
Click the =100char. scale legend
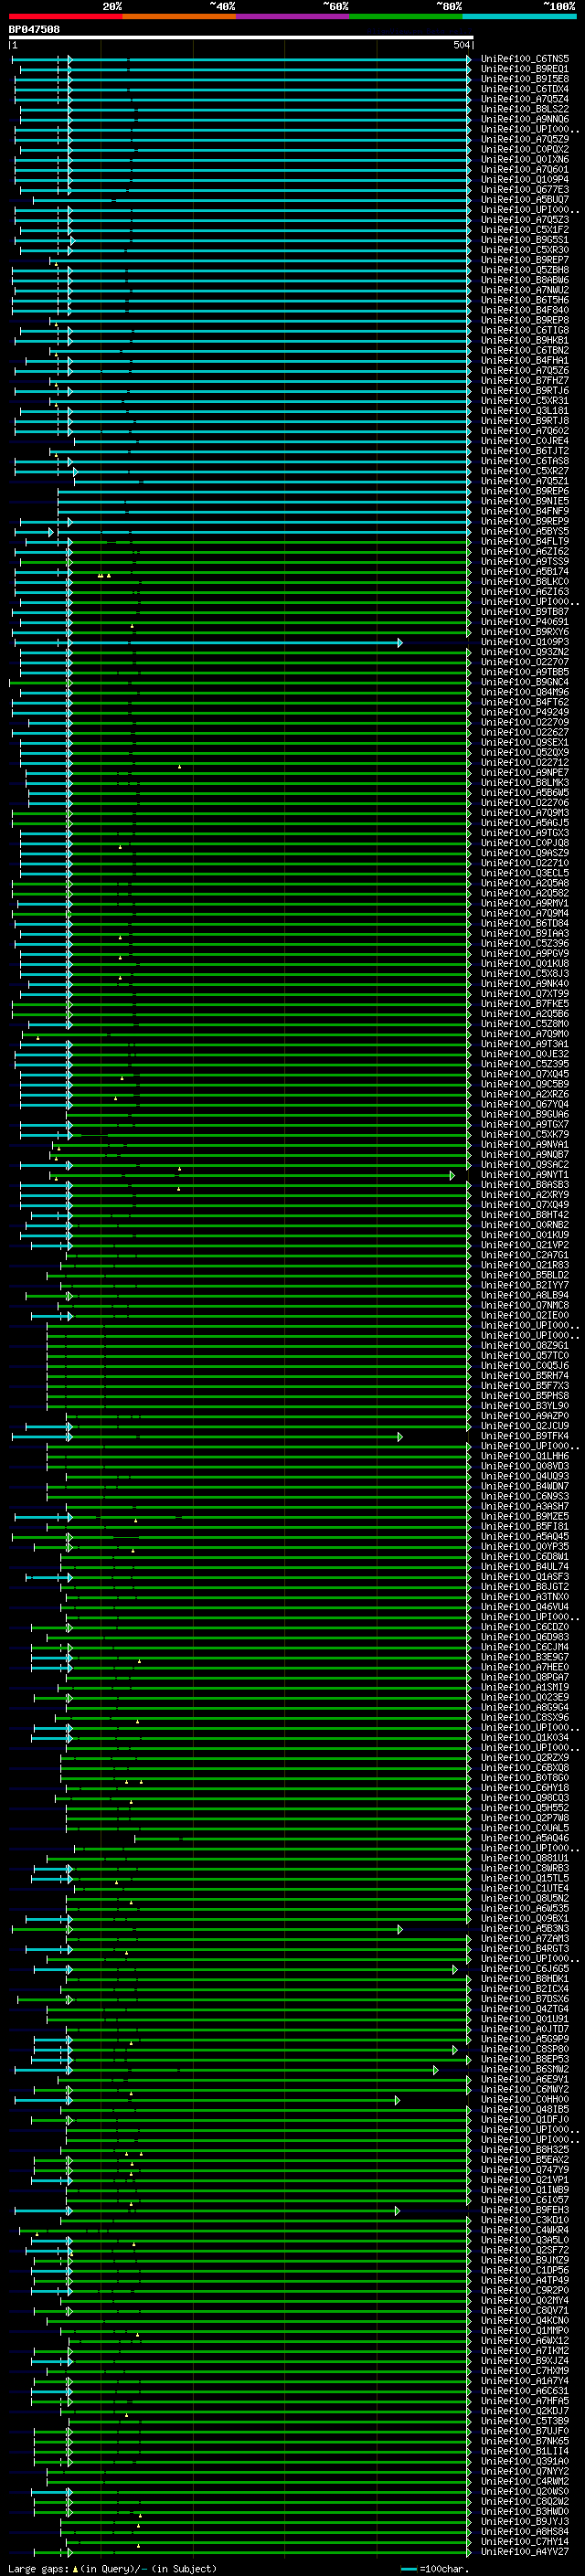coord(435,2568)
